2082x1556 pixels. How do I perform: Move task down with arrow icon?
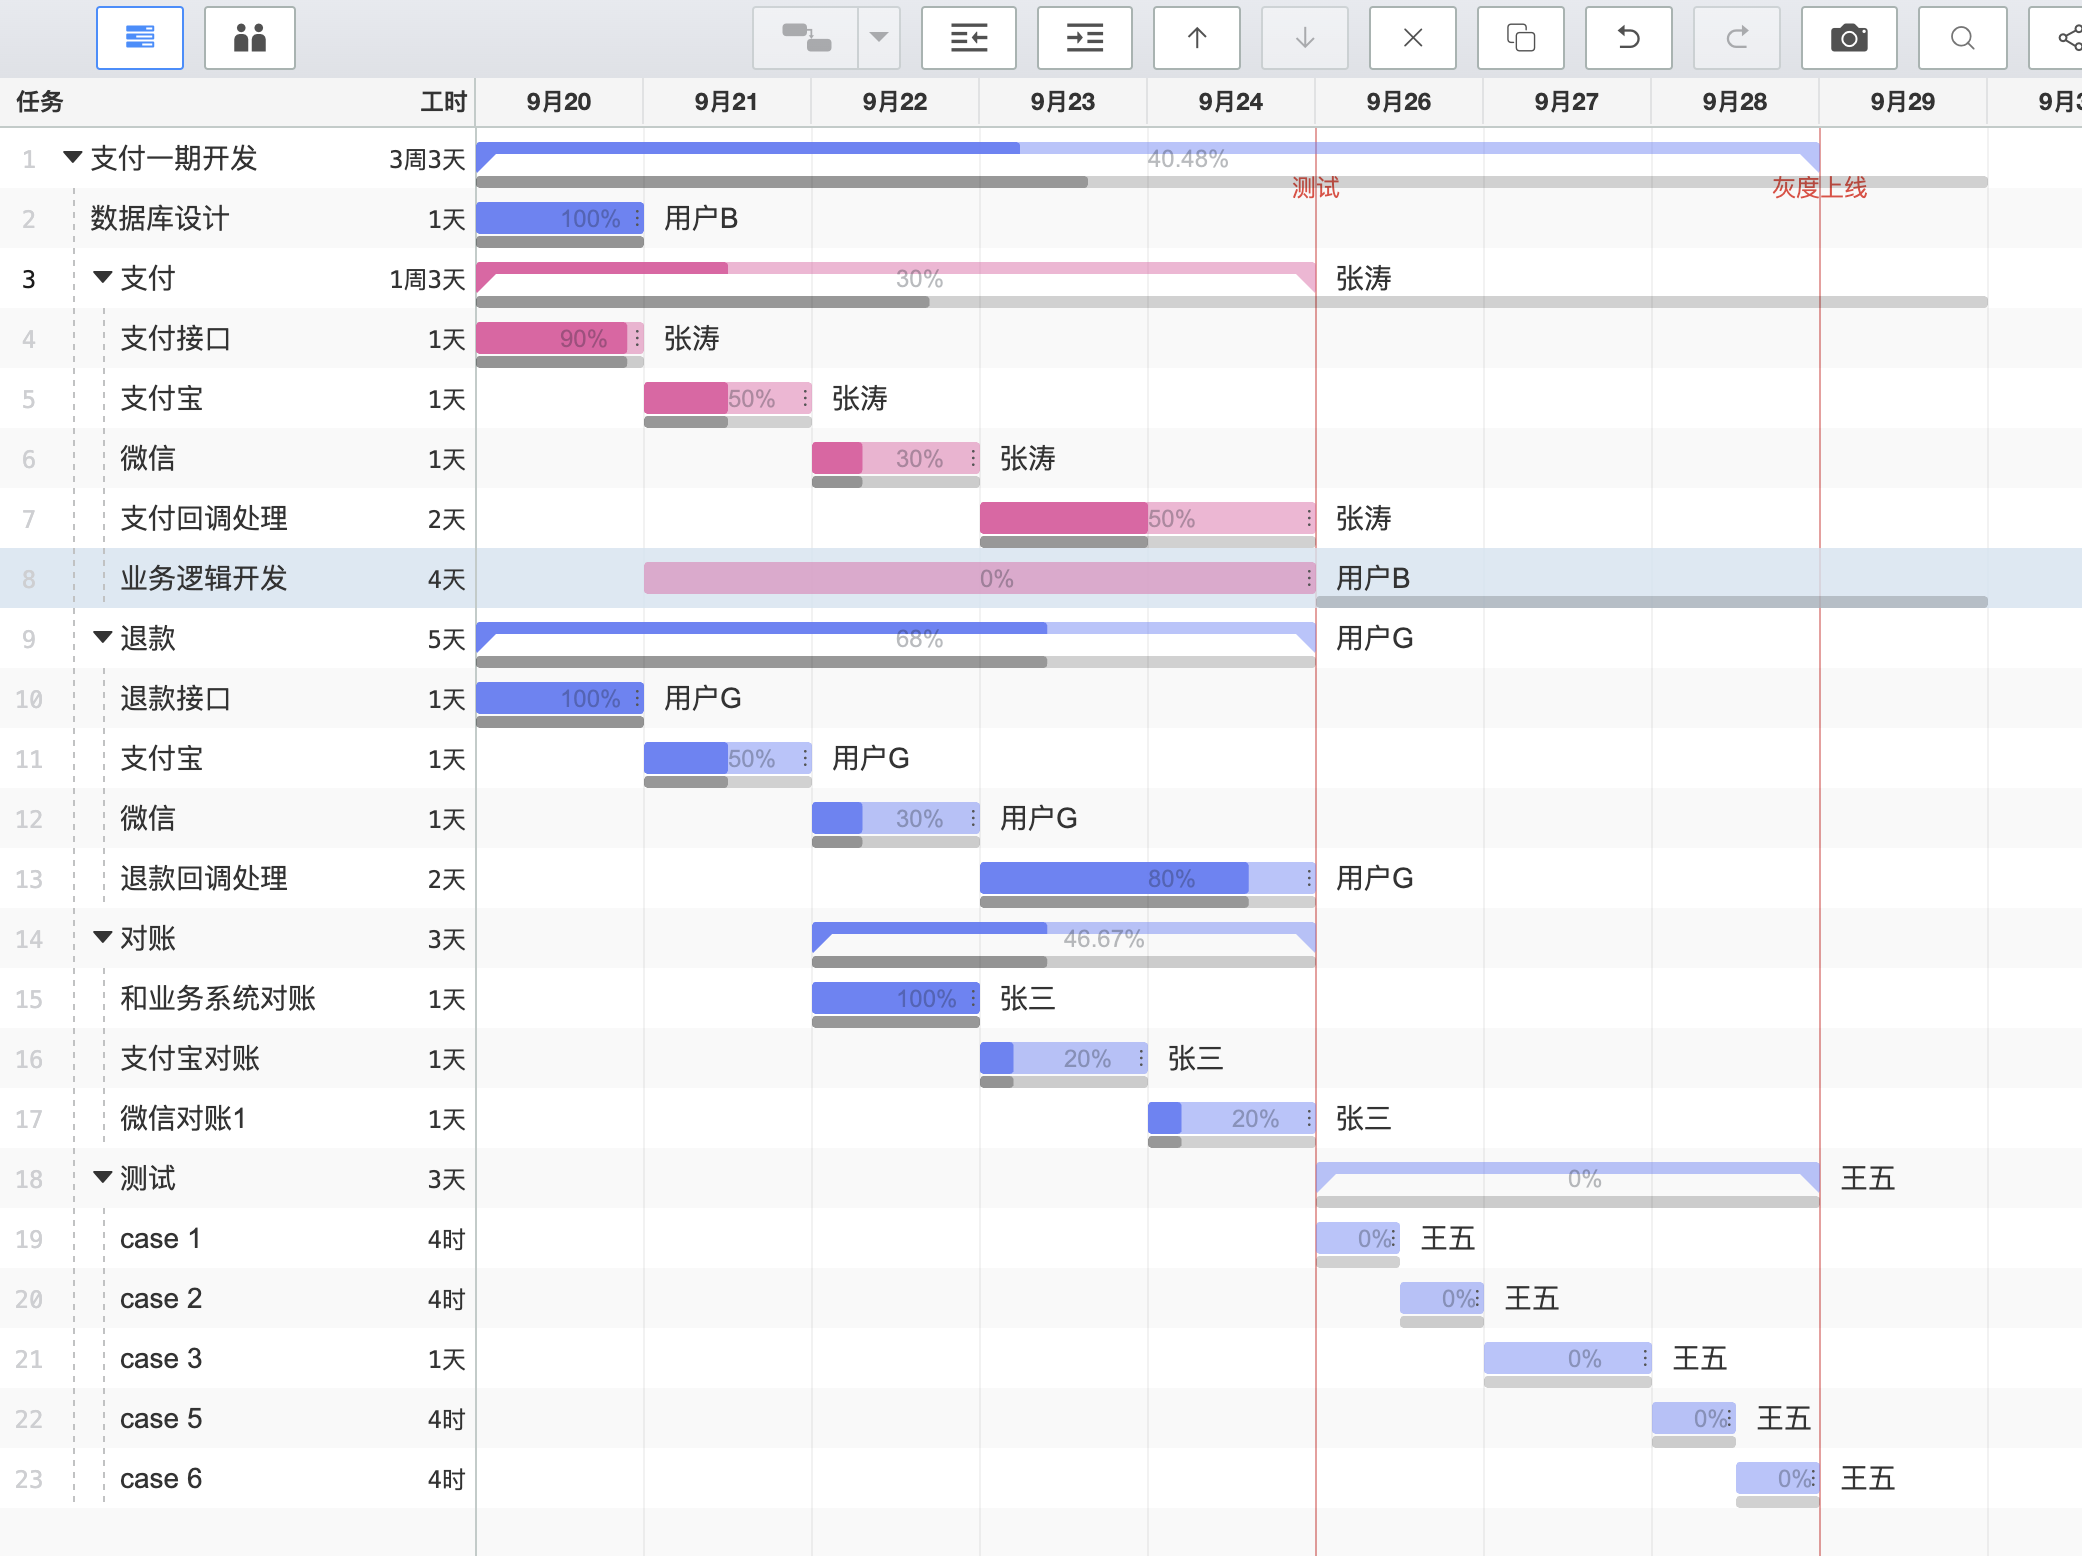pyautogui.click(x=1305, y=38)
